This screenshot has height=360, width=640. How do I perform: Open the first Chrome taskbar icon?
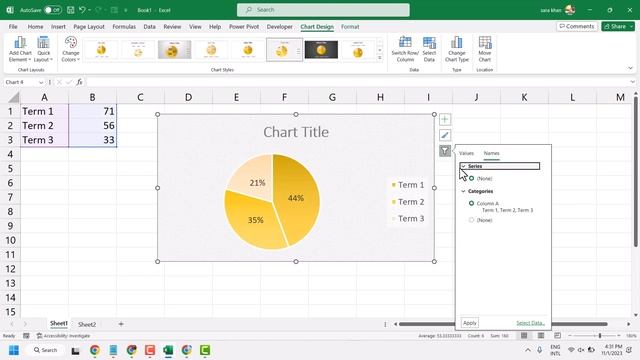[95, 350]
